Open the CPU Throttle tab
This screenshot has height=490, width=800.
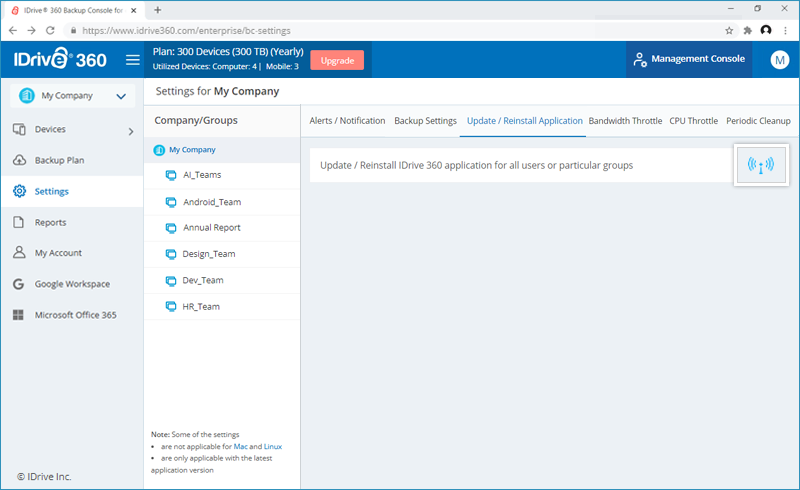pyautogui.click(x=693, y=121)
